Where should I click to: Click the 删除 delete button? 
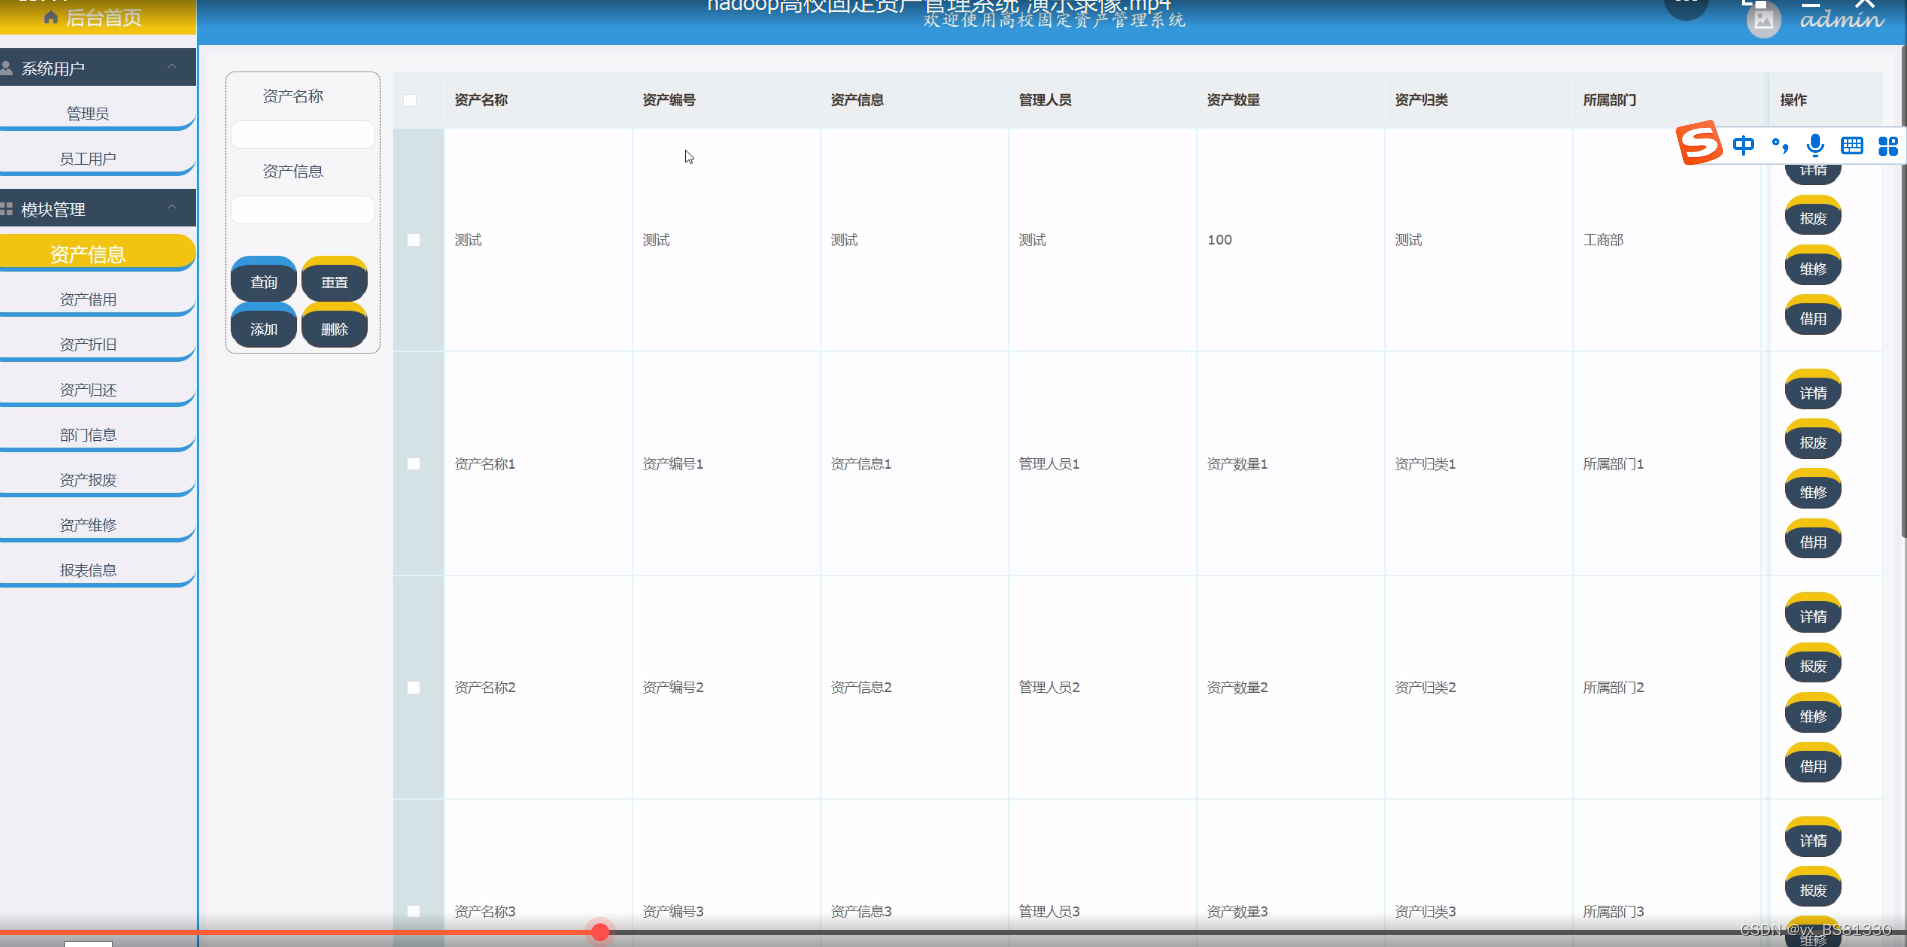[335, 328]
